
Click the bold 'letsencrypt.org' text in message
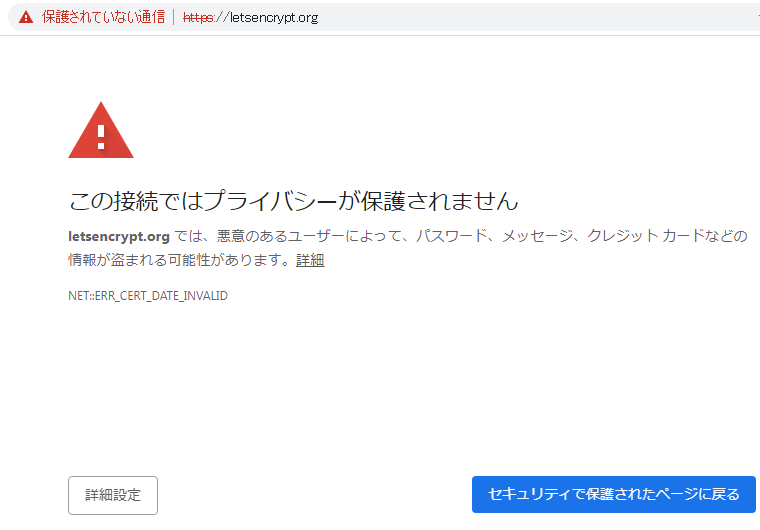pos(119,237)
